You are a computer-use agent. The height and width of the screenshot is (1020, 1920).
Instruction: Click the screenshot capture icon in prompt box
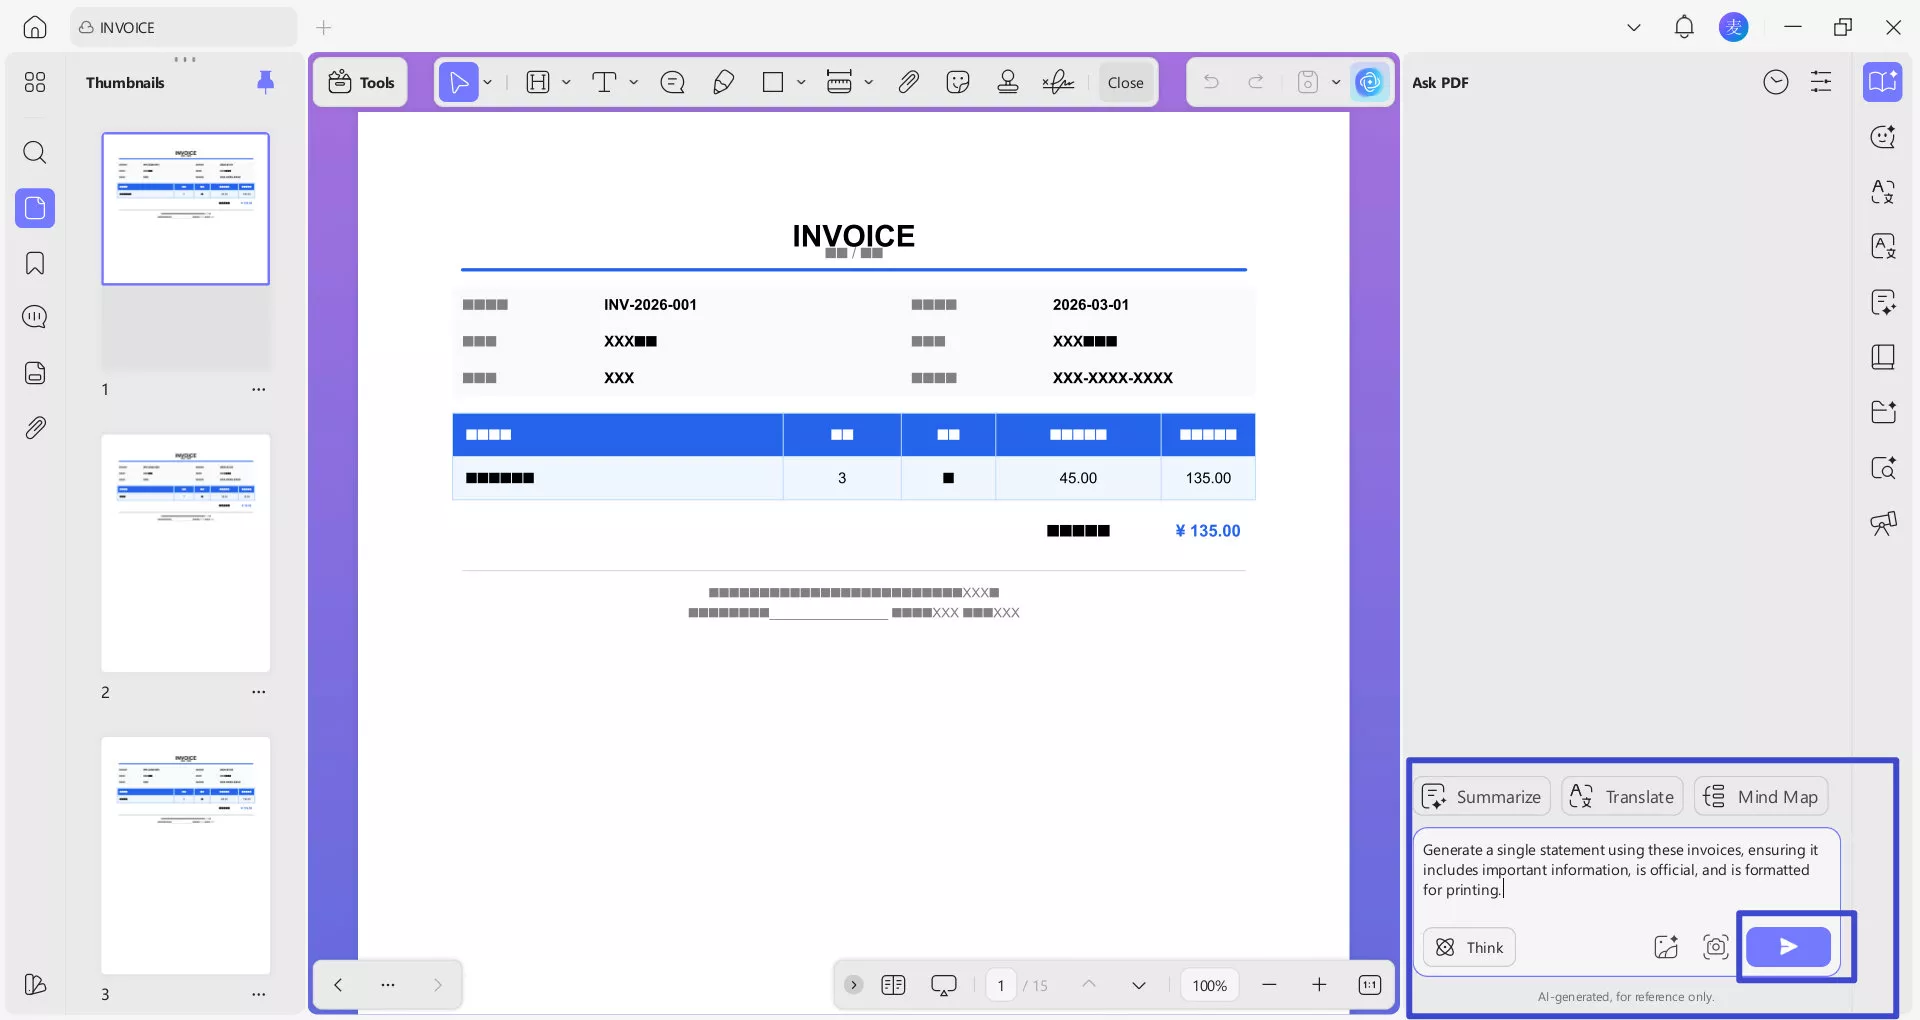1716,947
